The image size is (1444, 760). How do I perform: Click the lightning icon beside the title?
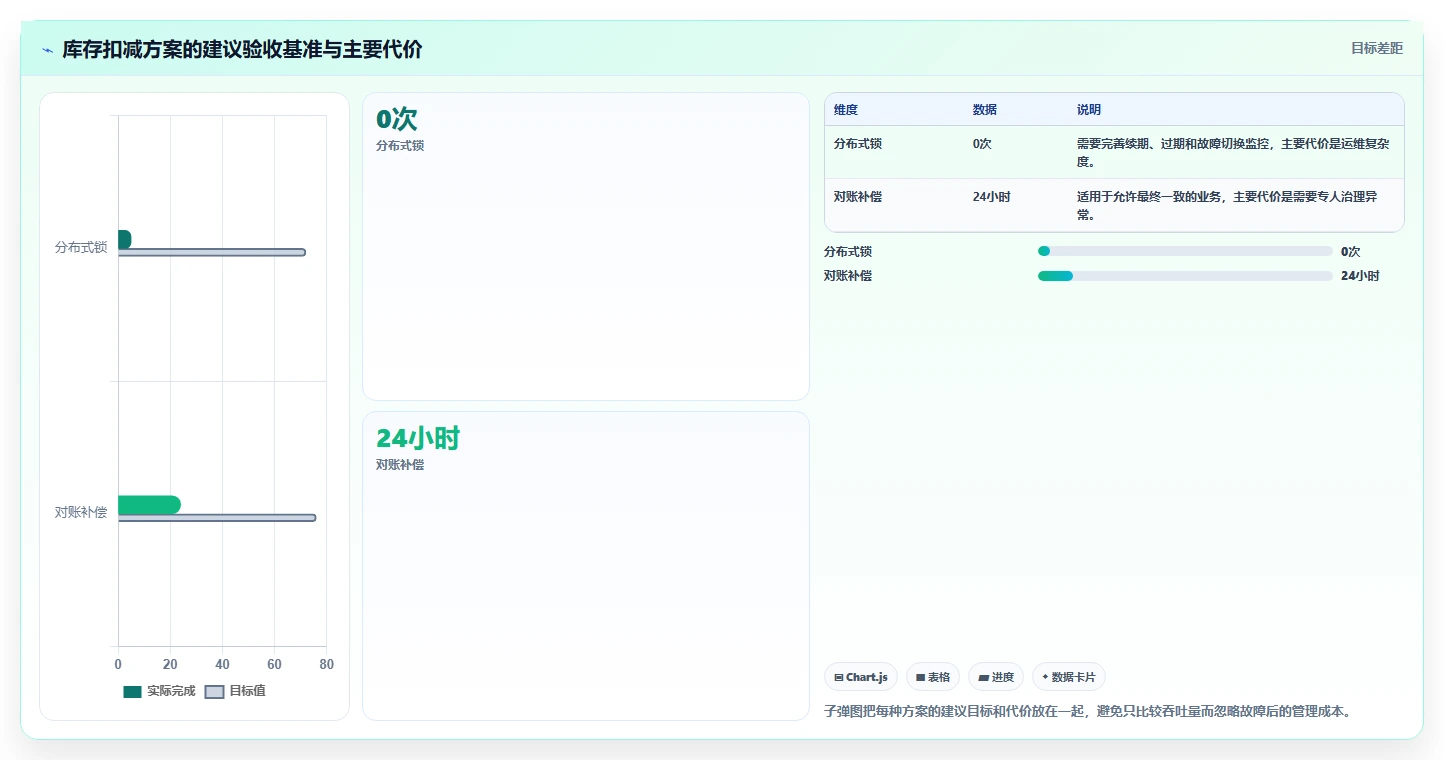(47, 49)
